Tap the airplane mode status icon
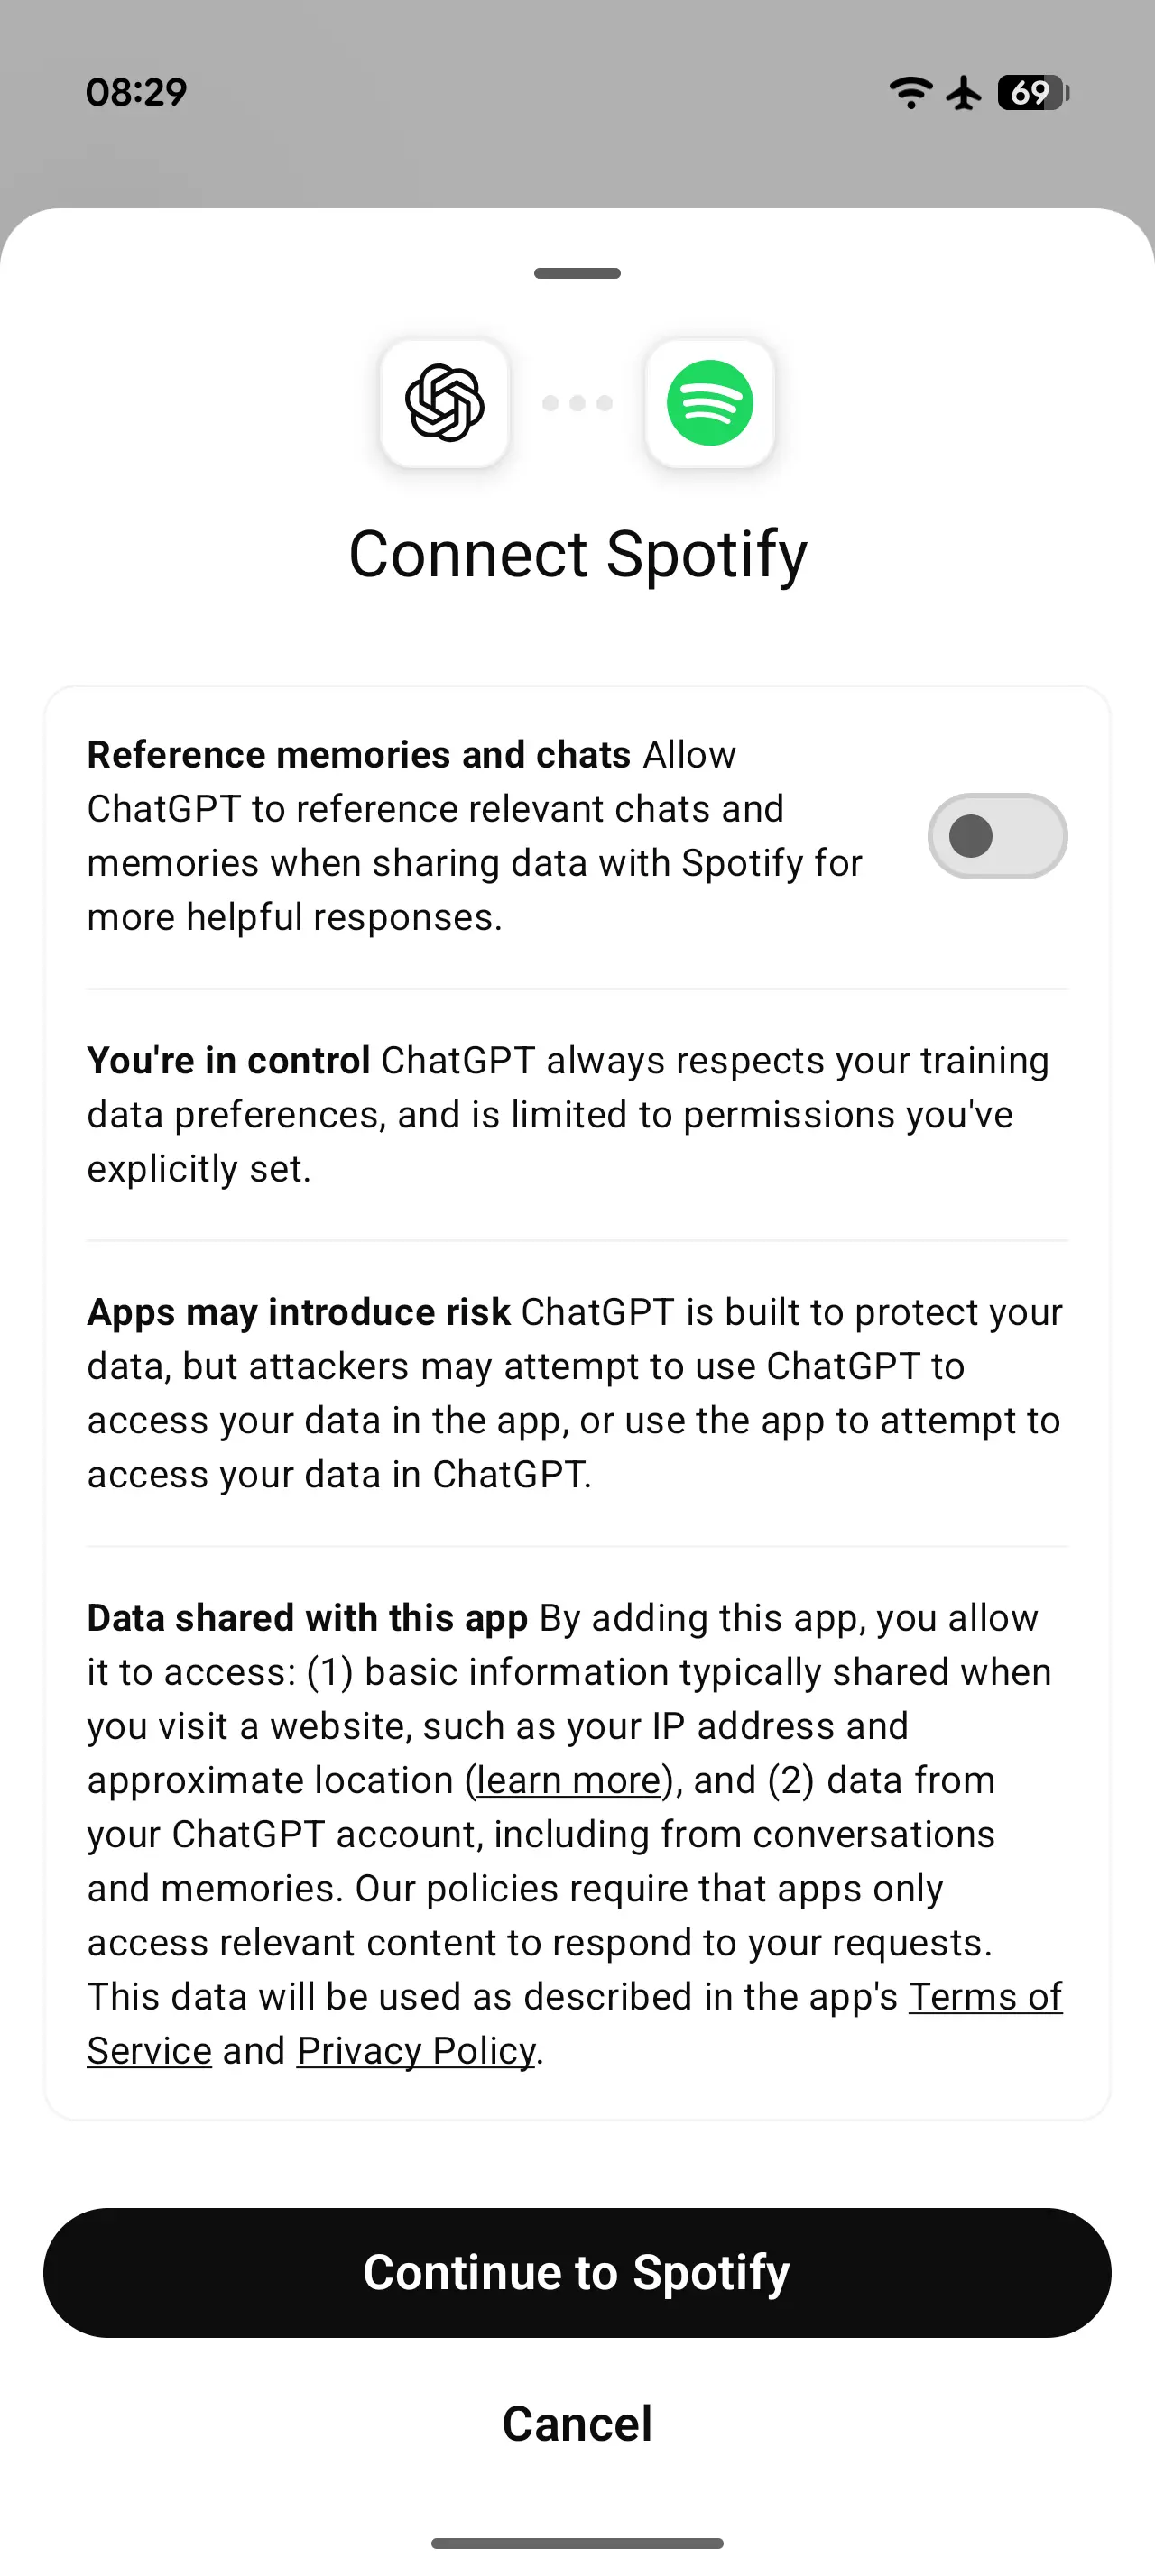The image size is (1155, 2576). [x=965, y=93]
